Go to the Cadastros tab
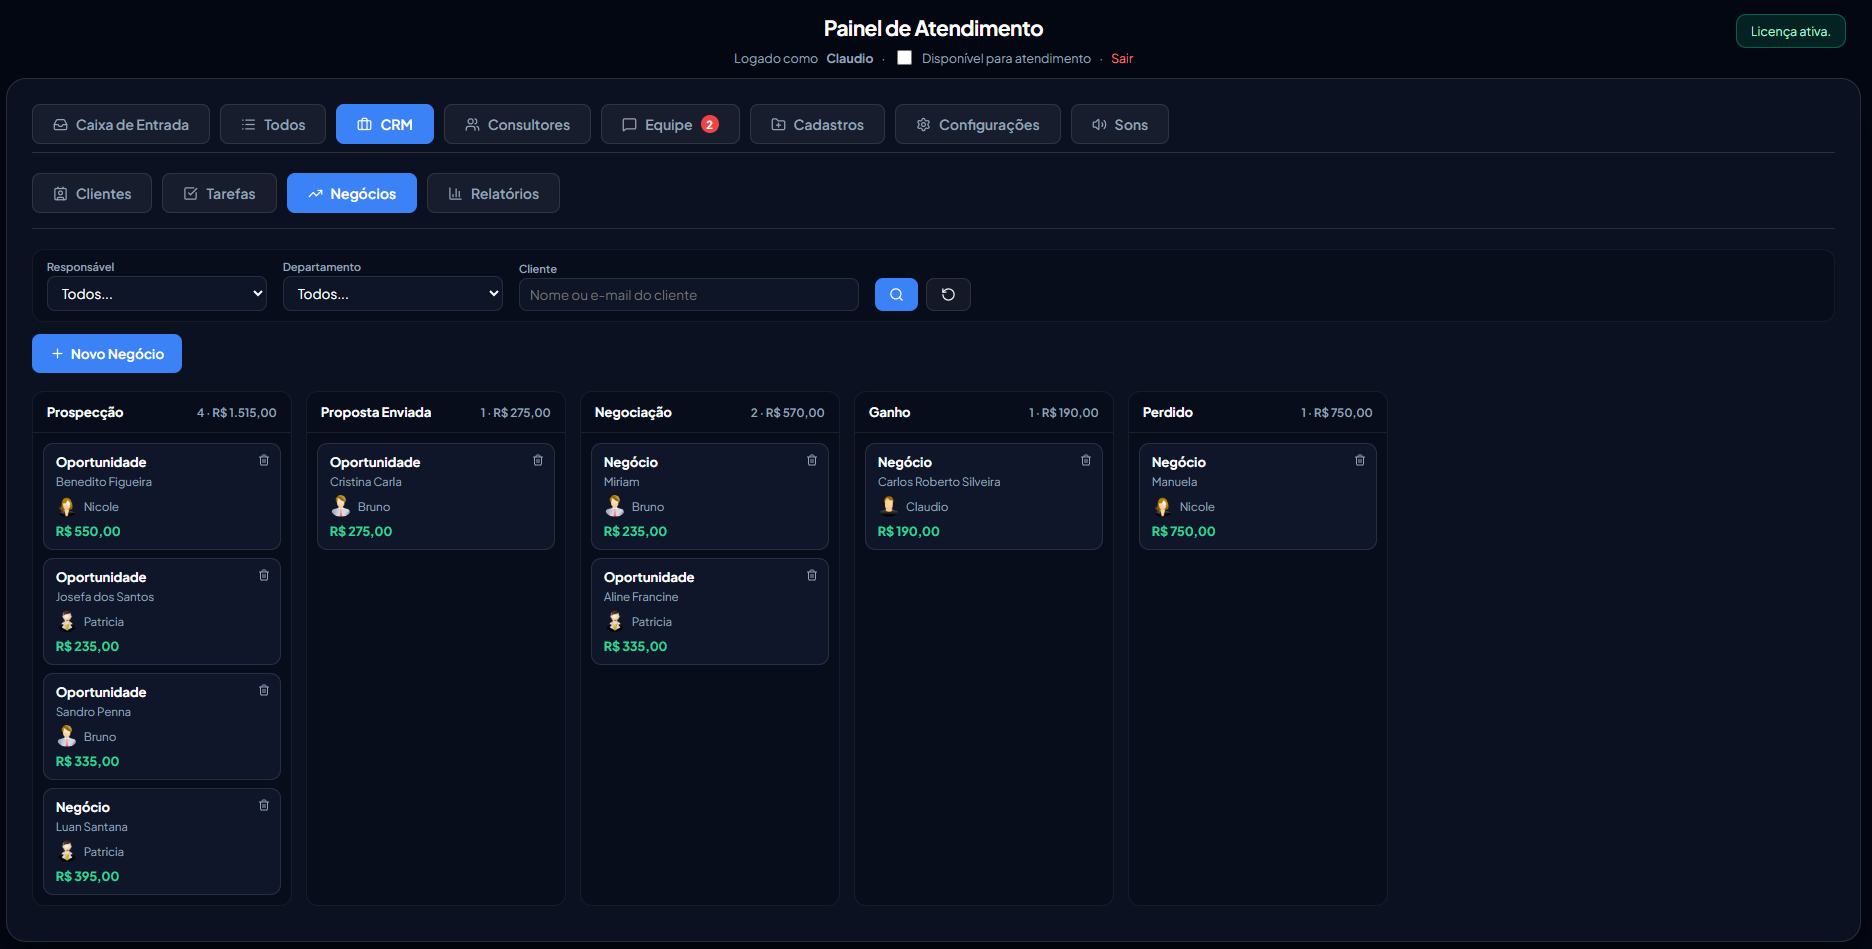This screenshot has height=949, width=1872. click(817, 124)
